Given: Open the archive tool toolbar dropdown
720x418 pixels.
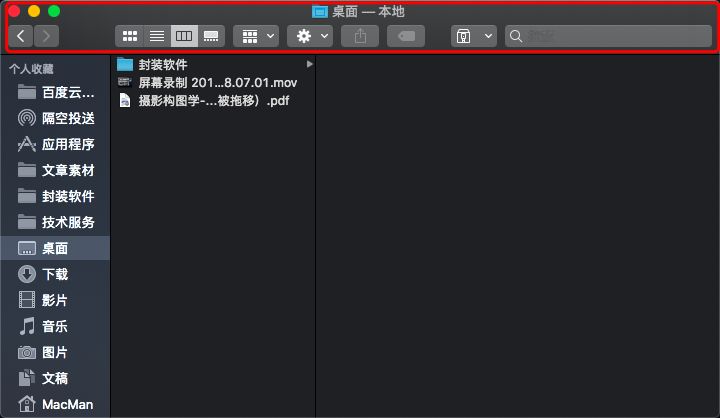Looking at the screenshot, I should [474, 36].
